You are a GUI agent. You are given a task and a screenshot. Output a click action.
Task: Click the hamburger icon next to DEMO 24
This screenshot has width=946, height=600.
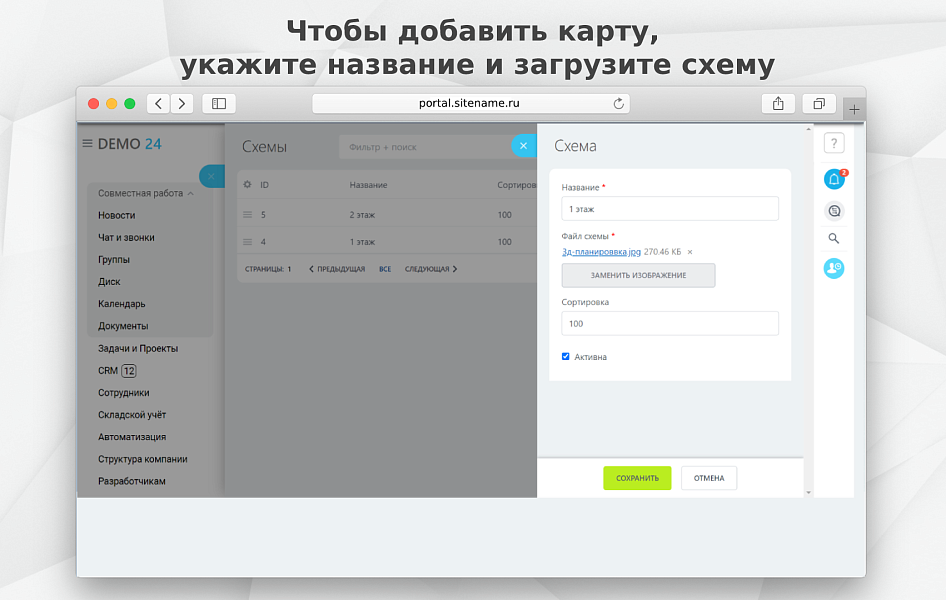(x=89, y=143)
